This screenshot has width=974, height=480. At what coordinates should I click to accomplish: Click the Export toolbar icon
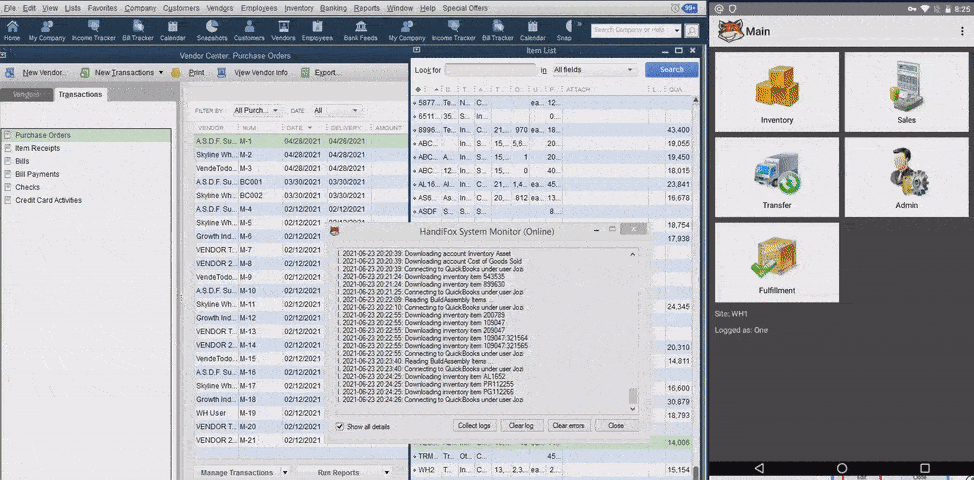coord(305,73)
